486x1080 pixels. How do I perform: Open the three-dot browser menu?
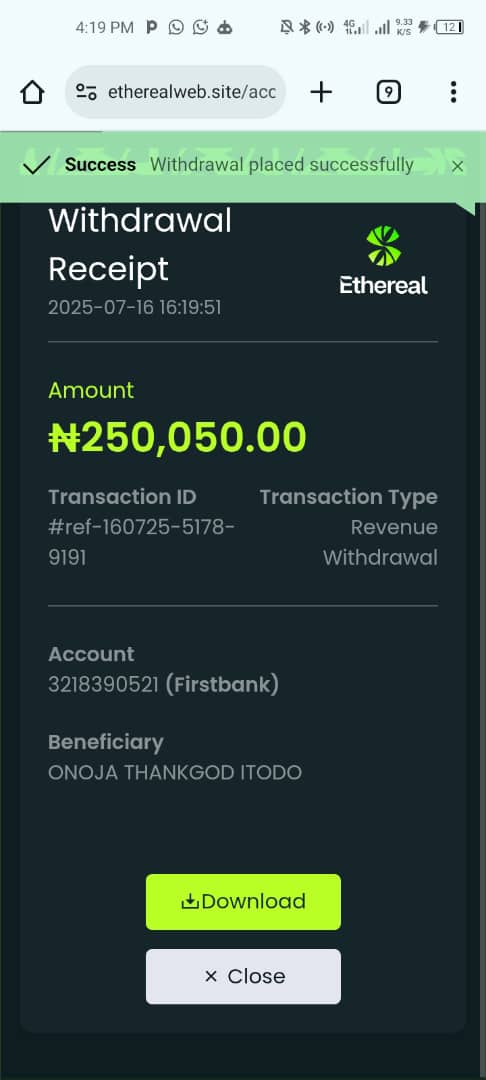click(x=453, y=92)
